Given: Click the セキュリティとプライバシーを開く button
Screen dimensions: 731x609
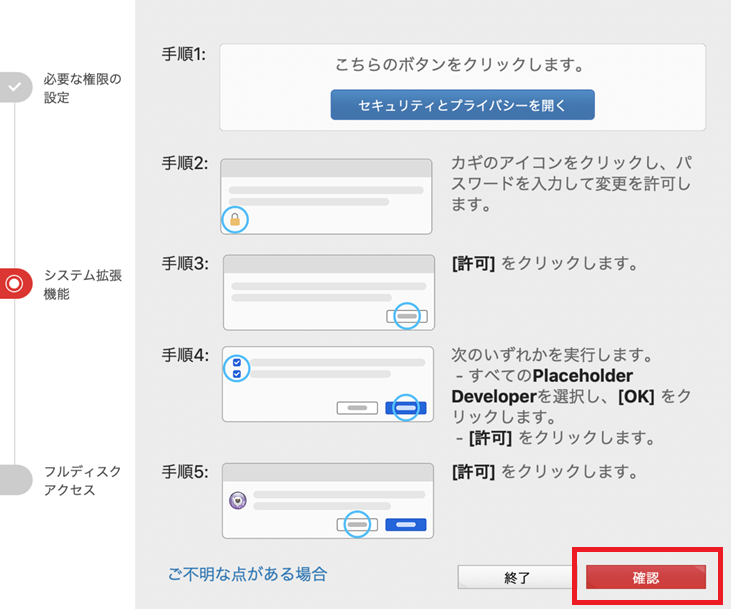Looking at the screenshot, I should pyautogui.click(x=462, y=105).
